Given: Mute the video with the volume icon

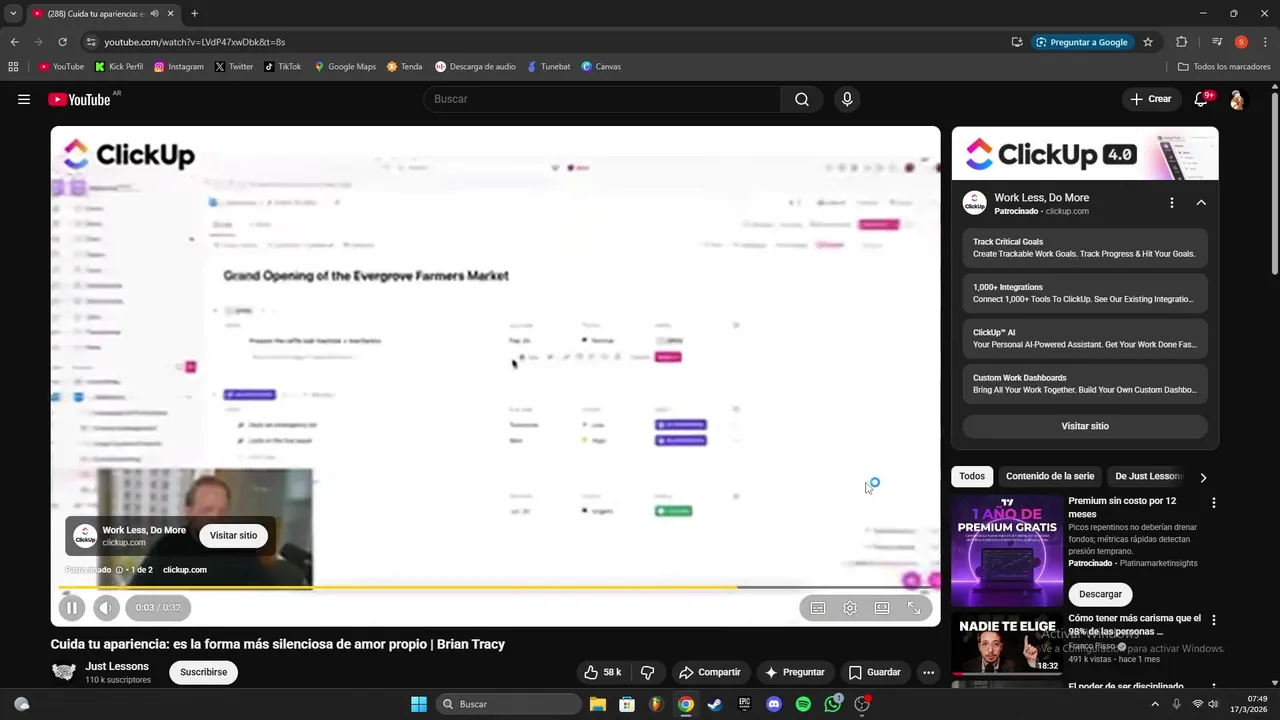Looking at the screenshot, I should (x=106, y=607).
